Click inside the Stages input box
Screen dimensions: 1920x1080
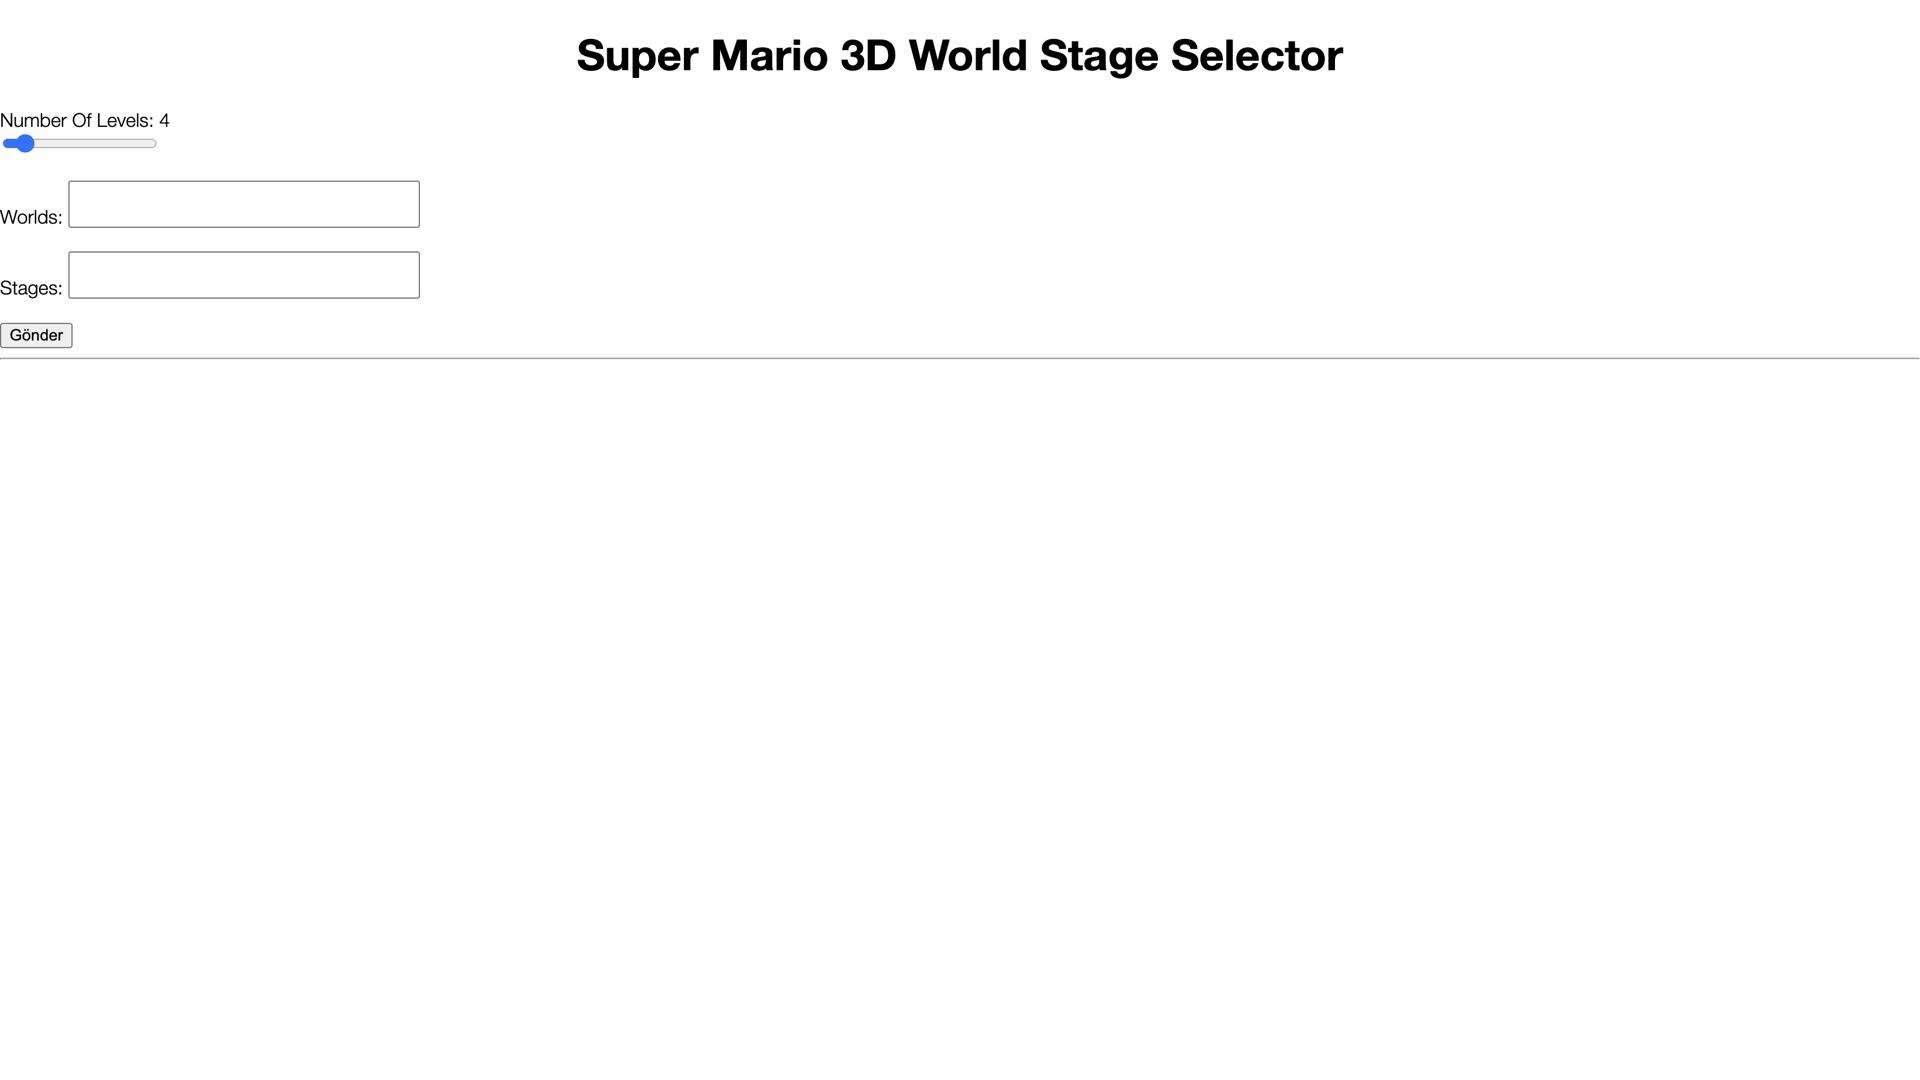[x=243, y=275]
